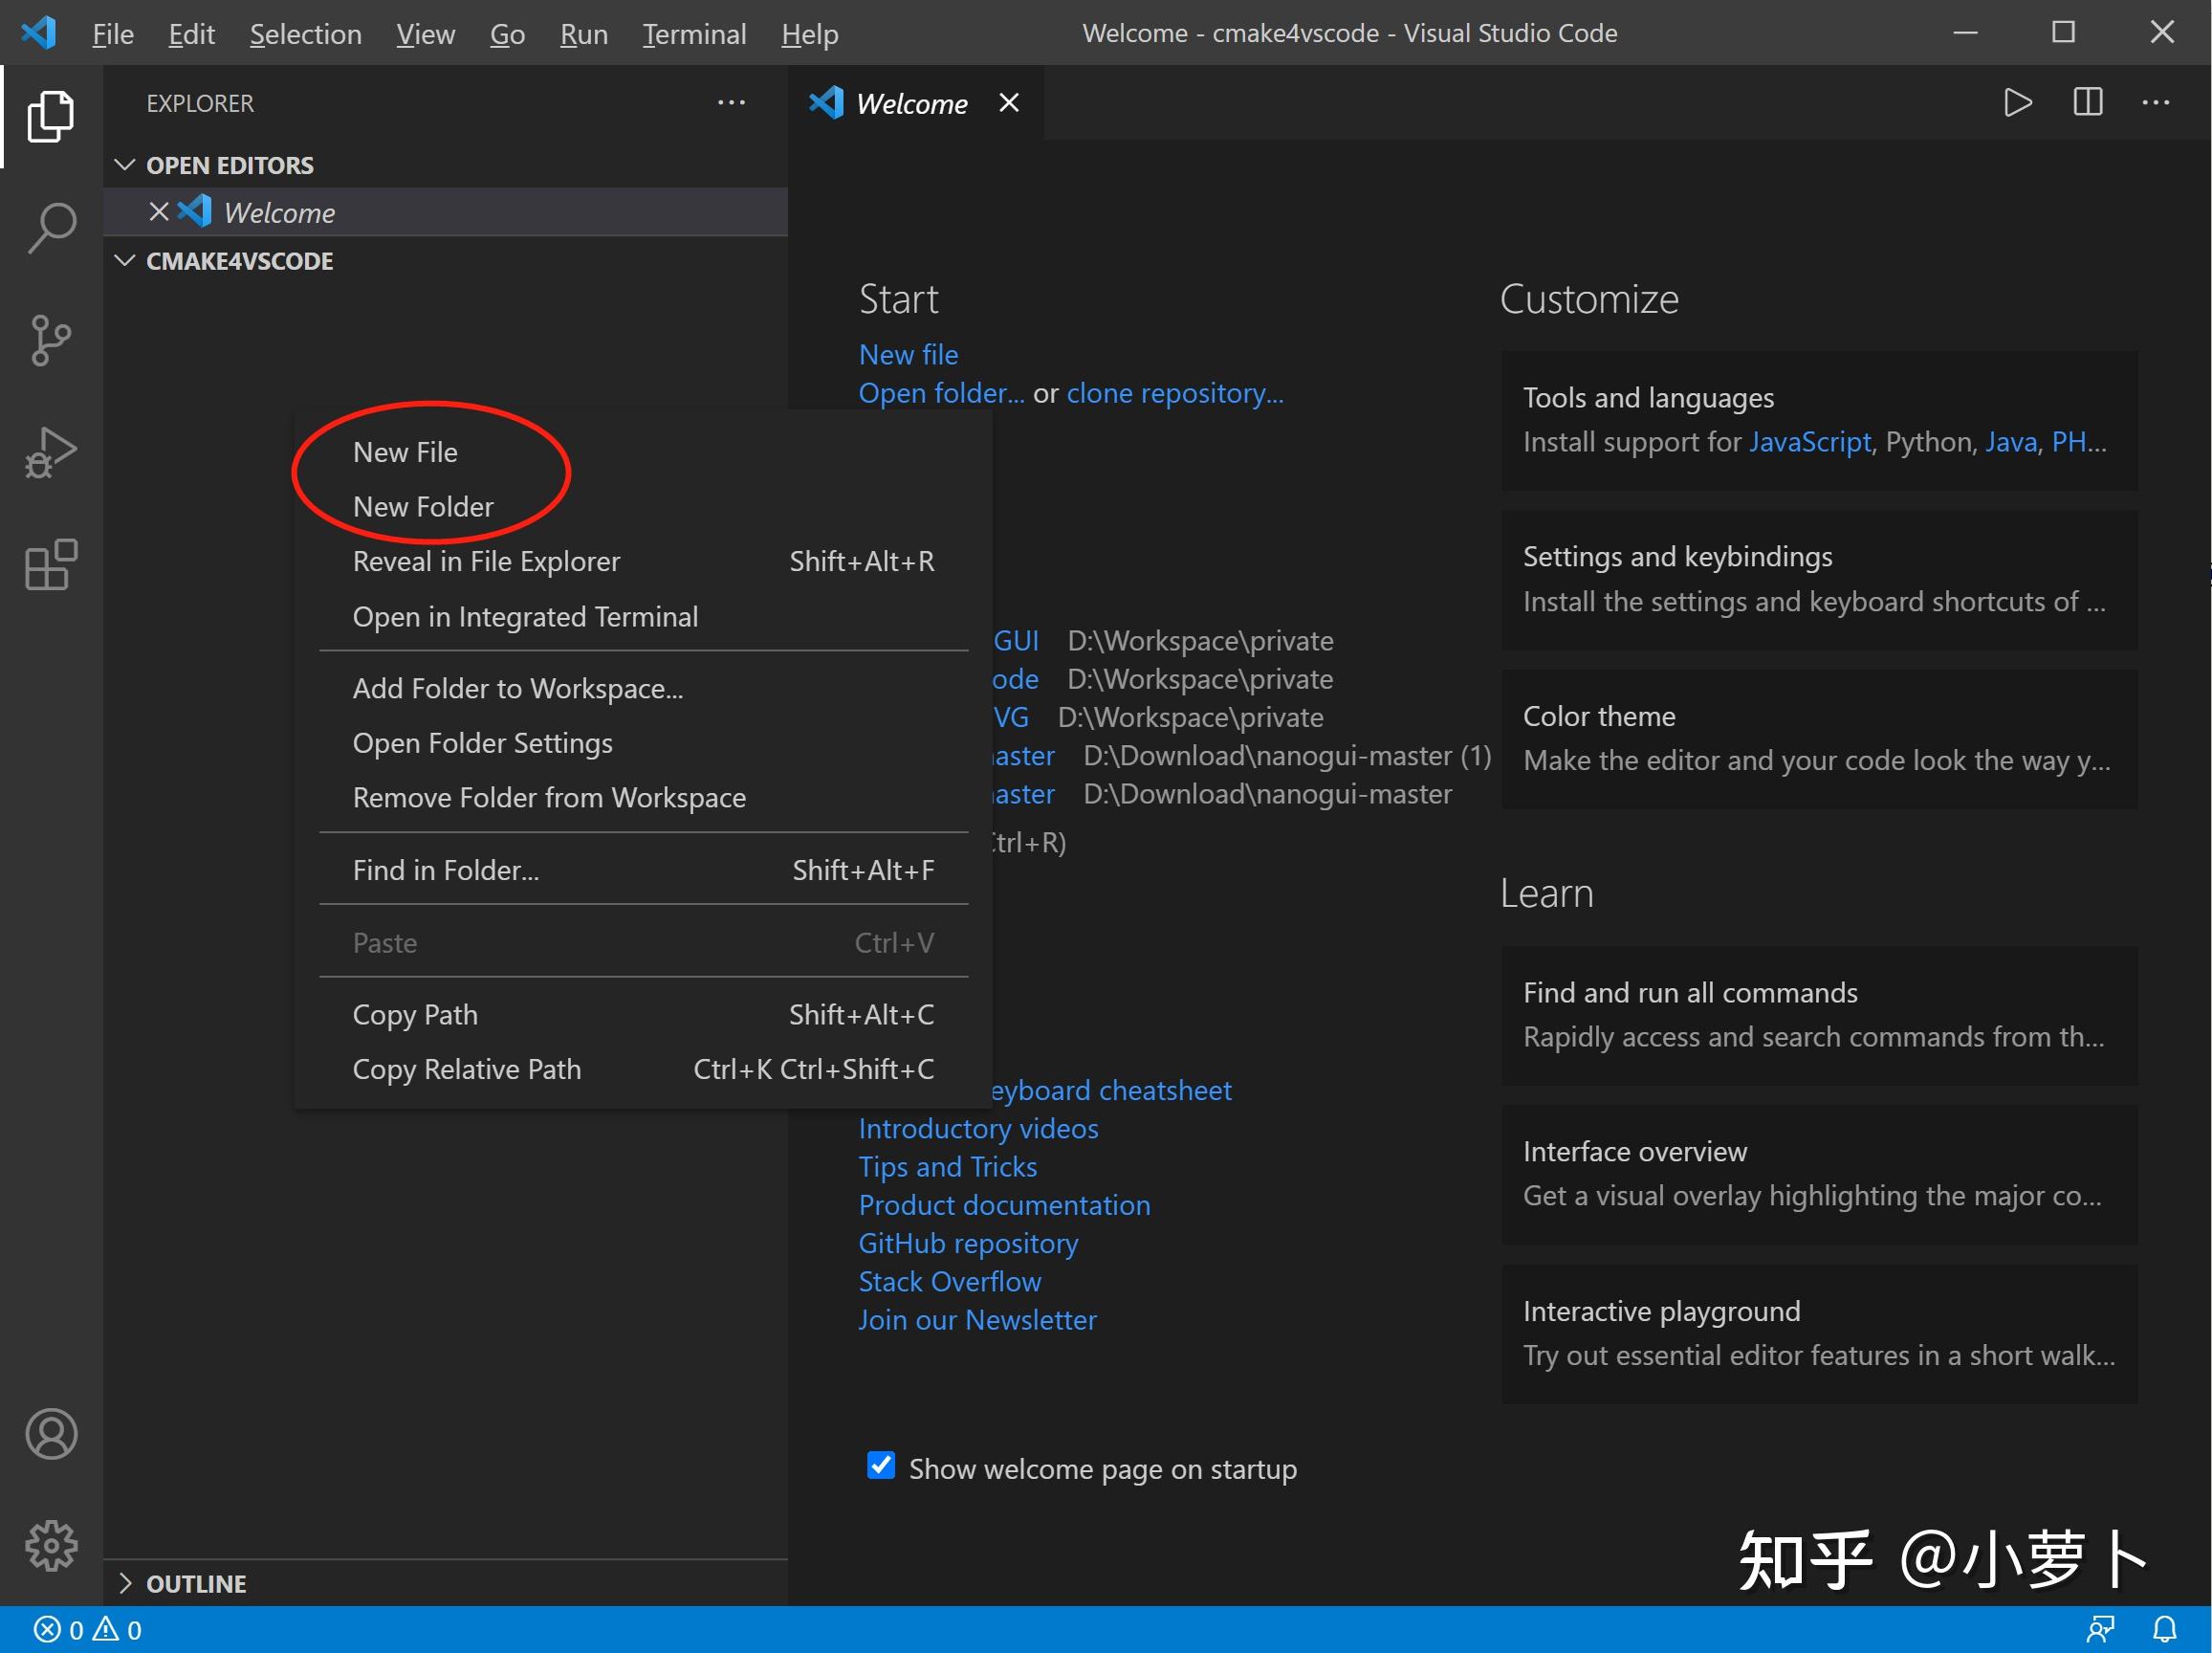Open Settings and keybindings card
This screenshot has height=1653, width=2212.
(1819, 580)
